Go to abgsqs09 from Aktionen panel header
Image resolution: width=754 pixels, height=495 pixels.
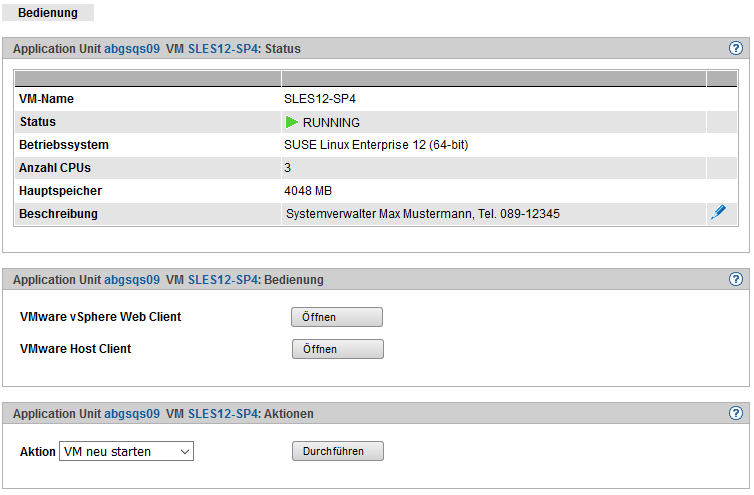coord(132,414)
